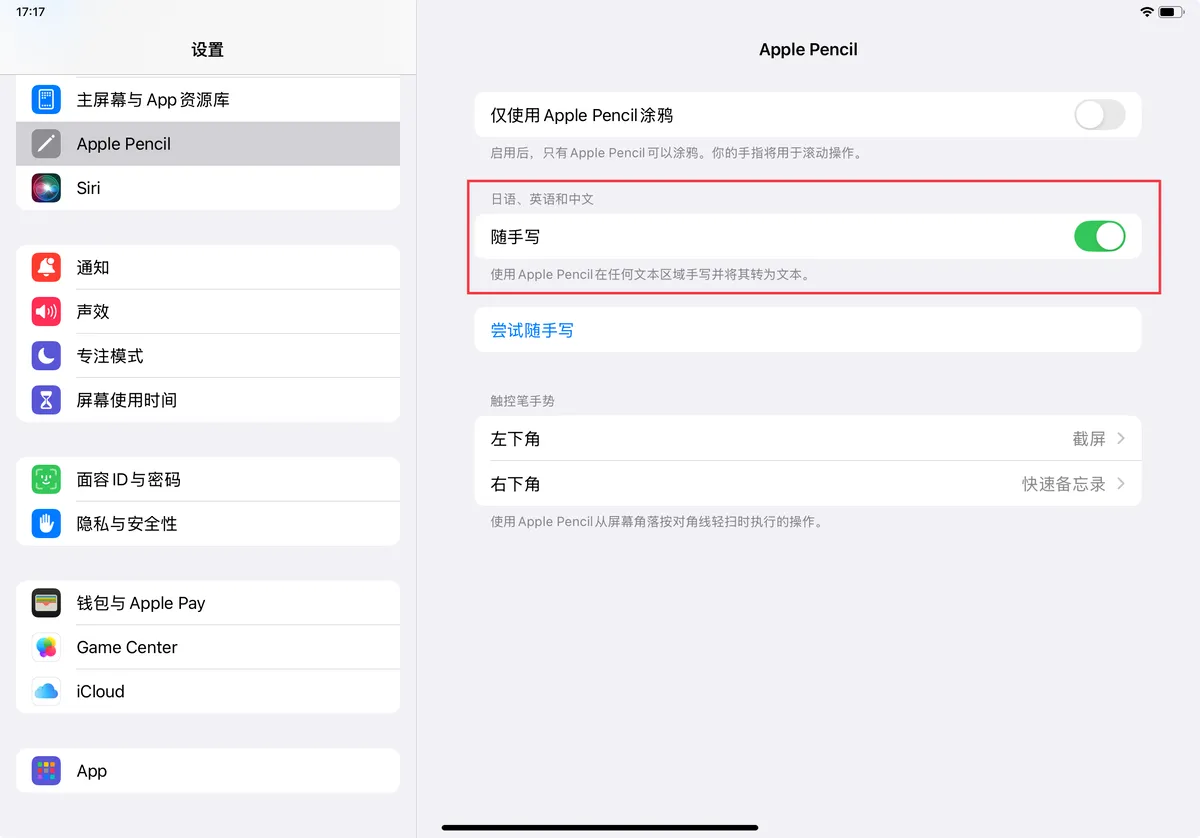Tap the 专注模式 moon icon

pos(46,355)
